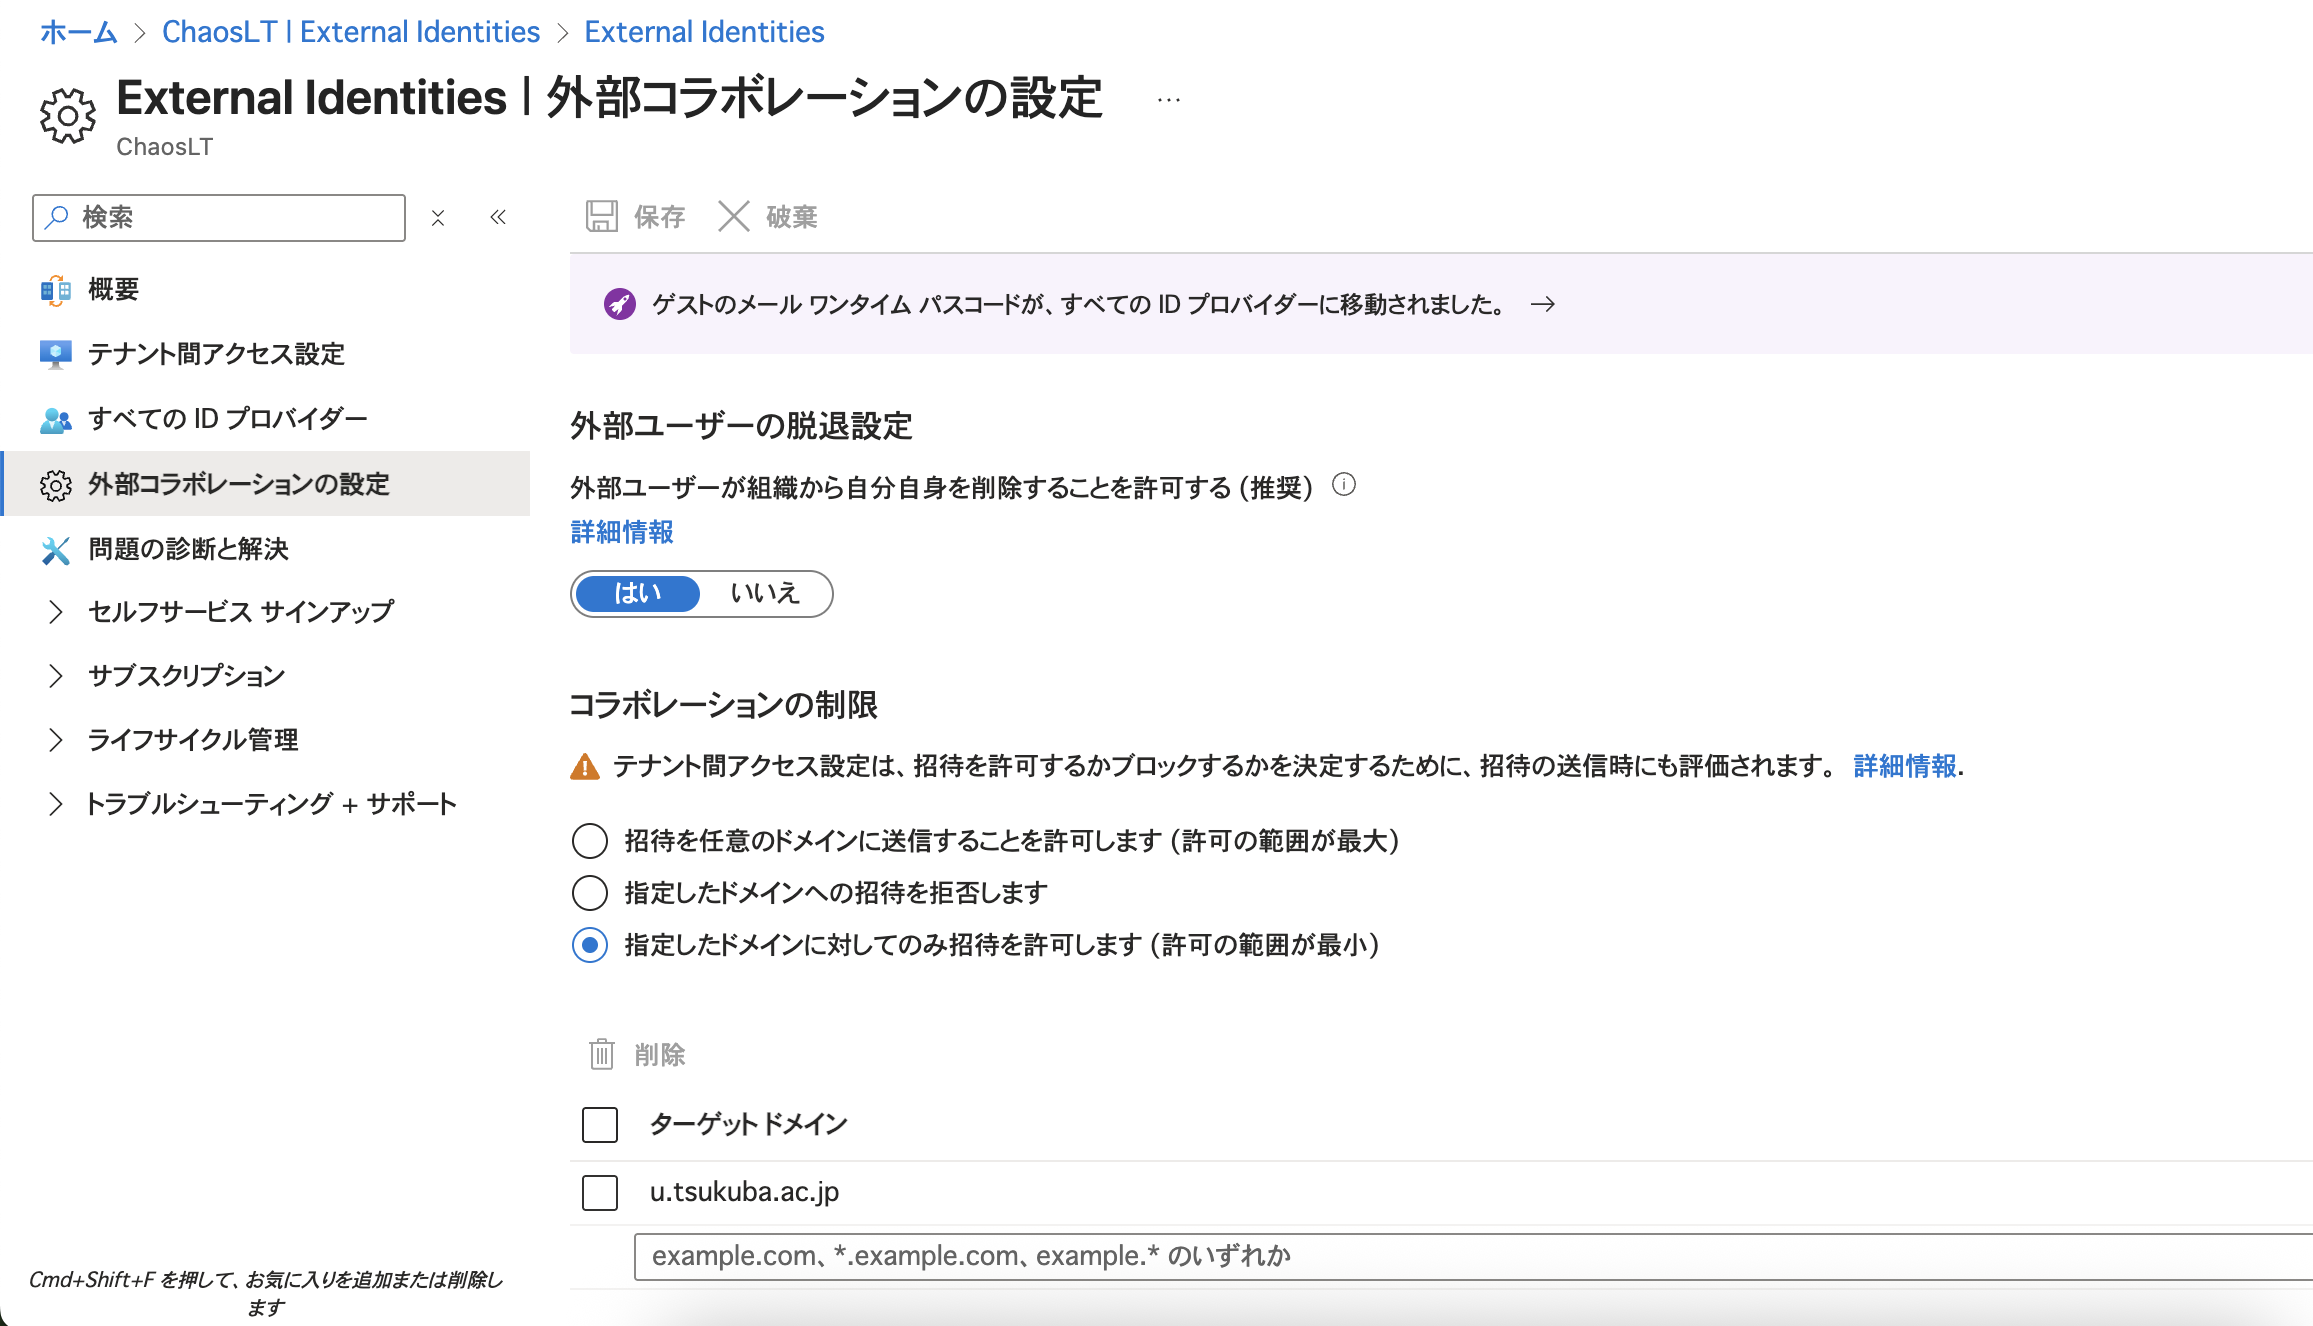Click the delete (削除) trash icon

pos(602,1054)
